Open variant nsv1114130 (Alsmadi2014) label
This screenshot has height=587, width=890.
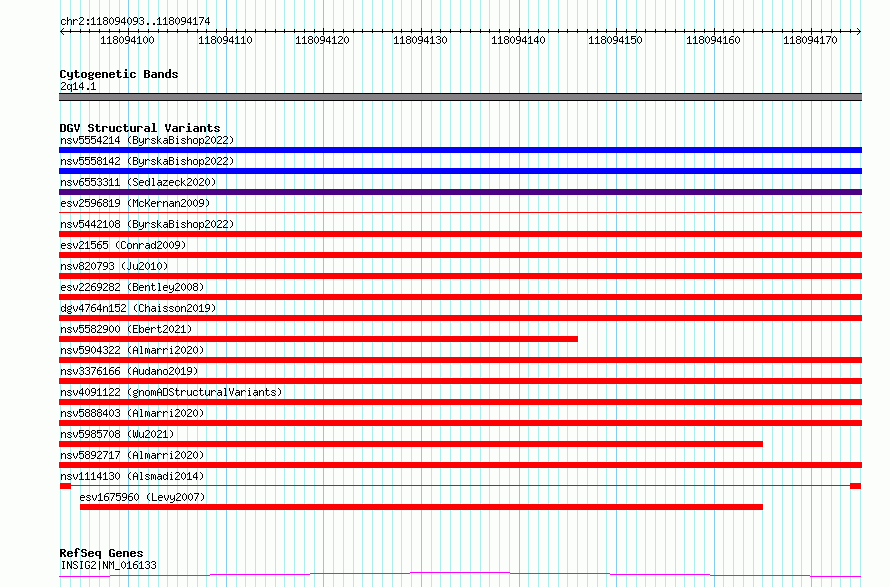tap(132, 476)
